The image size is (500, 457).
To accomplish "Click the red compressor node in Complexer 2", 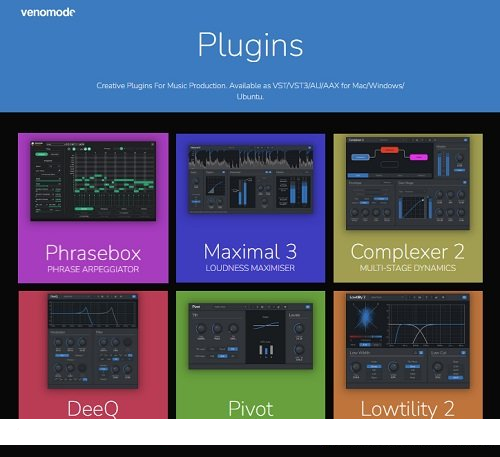I will click(389, 150).
